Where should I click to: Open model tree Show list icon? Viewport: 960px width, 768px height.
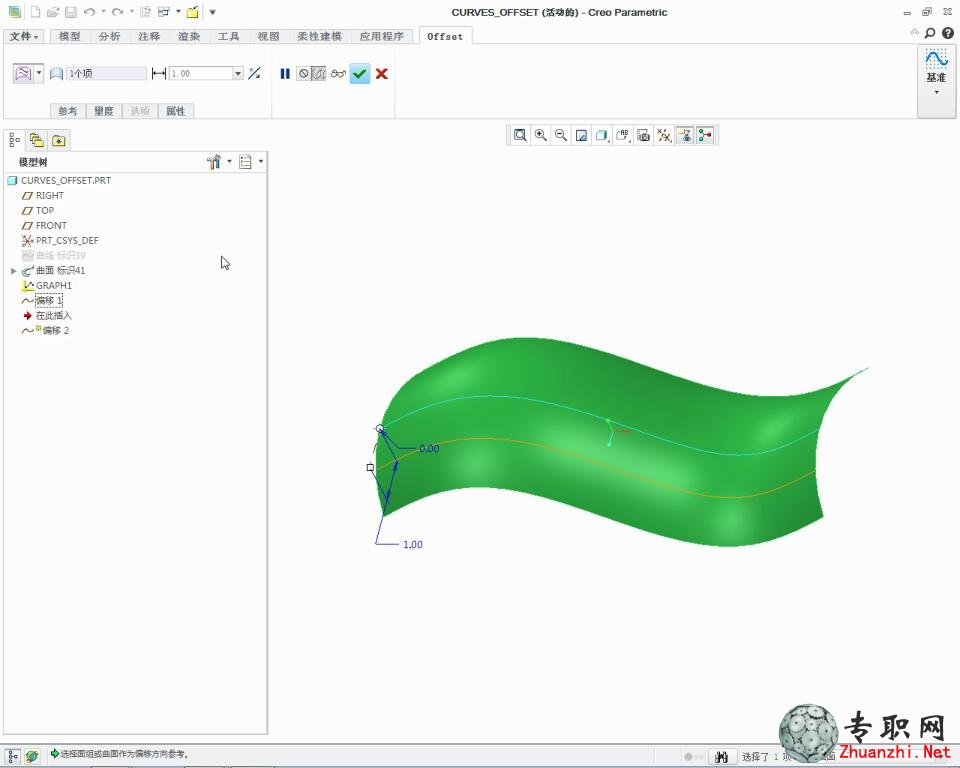click(246, 162)
